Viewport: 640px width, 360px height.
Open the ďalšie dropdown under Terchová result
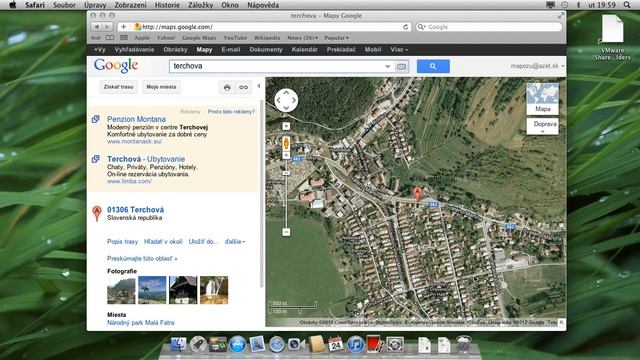235,242
